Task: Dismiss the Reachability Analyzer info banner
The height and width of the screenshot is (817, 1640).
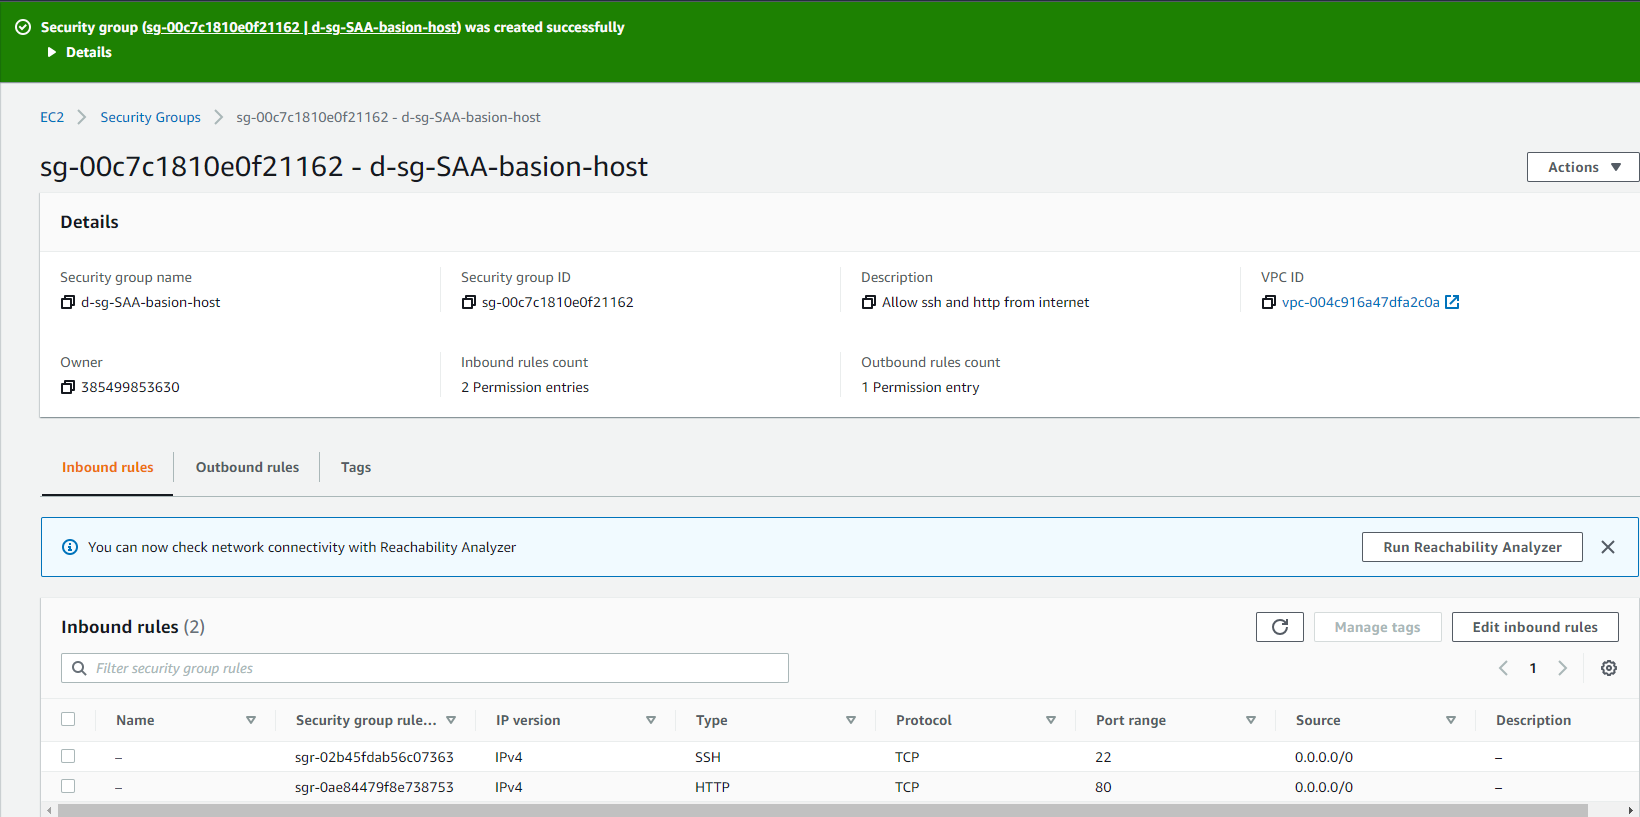Action: tap(1607, 547)
